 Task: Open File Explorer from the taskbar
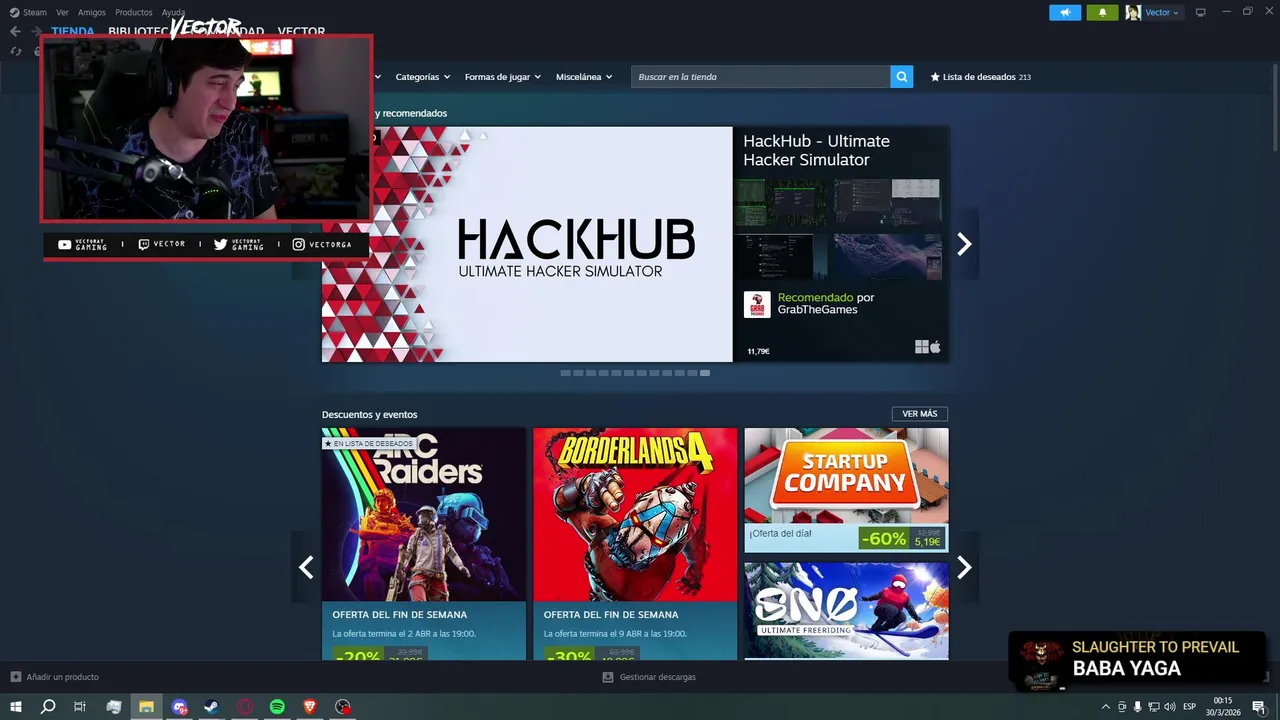point(146,707)
